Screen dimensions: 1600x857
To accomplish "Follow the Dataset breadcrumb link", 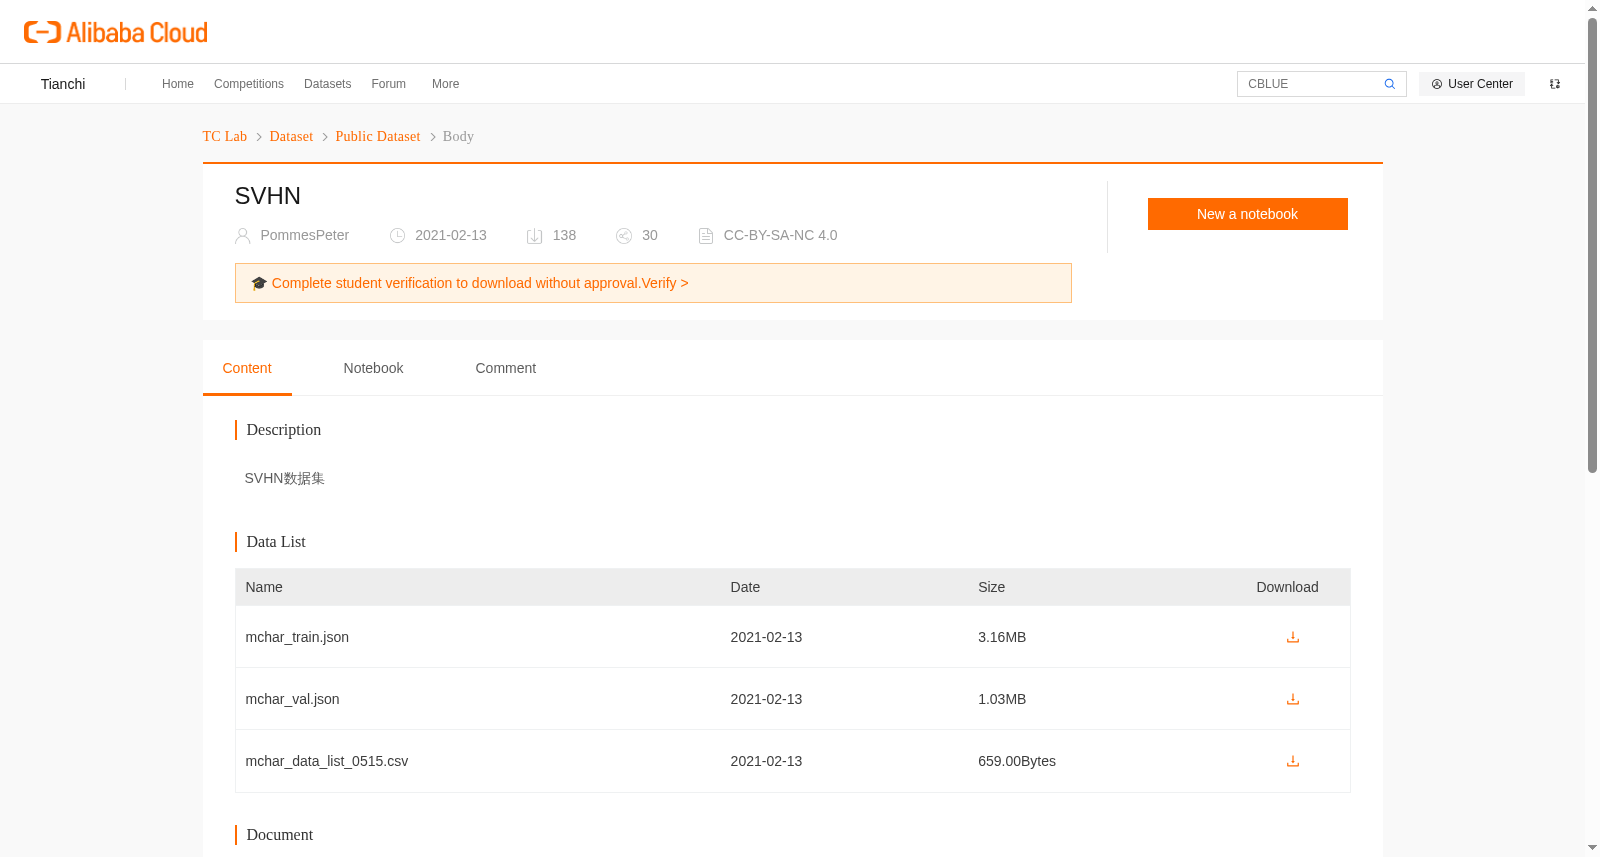I will [291, 136].
